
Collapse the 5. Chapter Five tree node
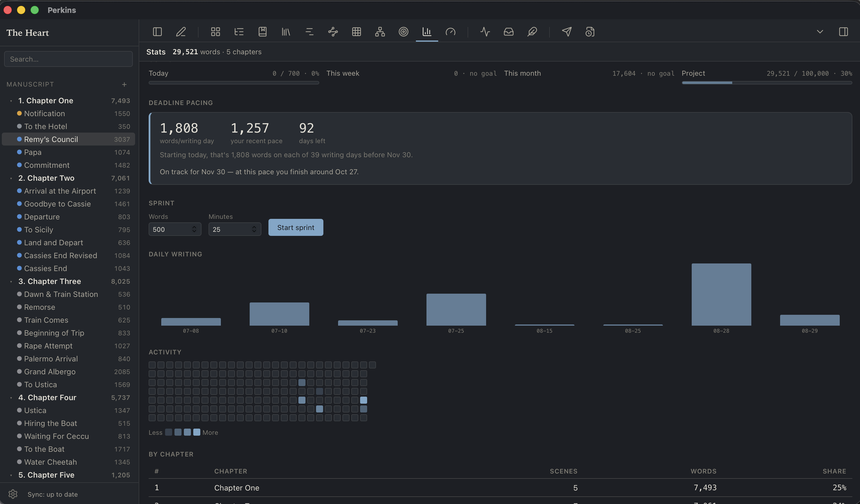pyautogui.click(x=11, y=475)
